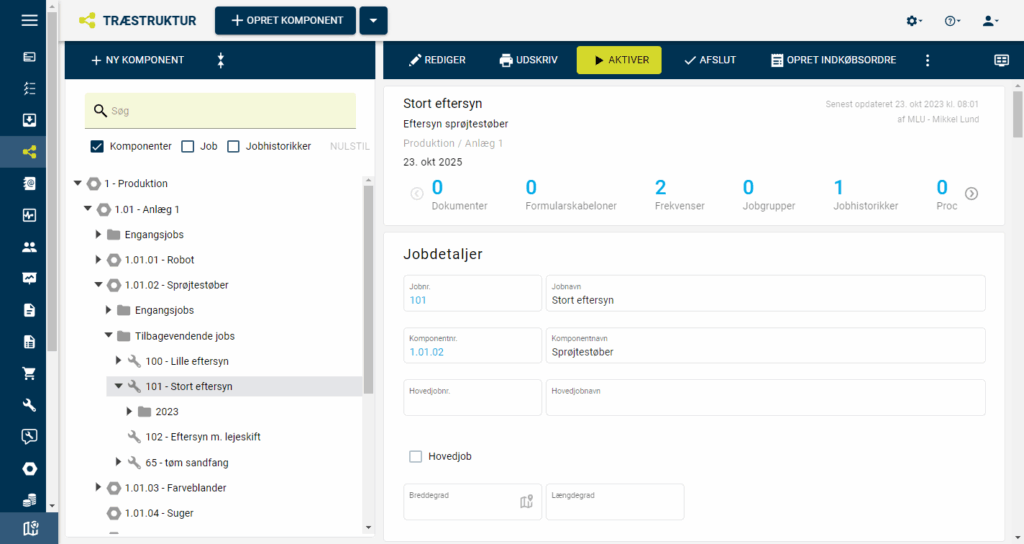Screen dimensions: 1024x544
Task: Open the hamburger menu in top-left
Action: [x=29, y=20]
